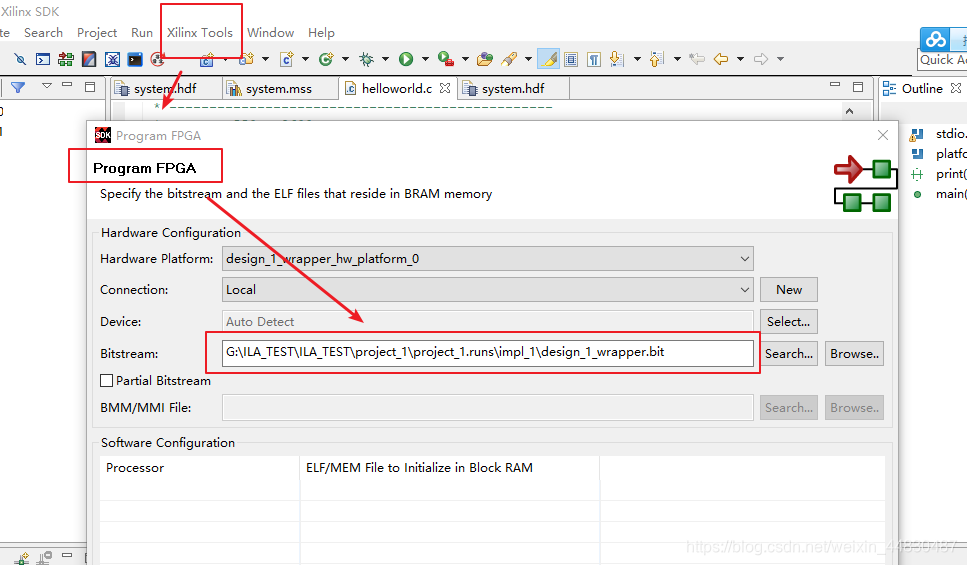Screen dimensions: 967x565
Task: Click Search... button beside the Bitstream field
Action: 789,353
